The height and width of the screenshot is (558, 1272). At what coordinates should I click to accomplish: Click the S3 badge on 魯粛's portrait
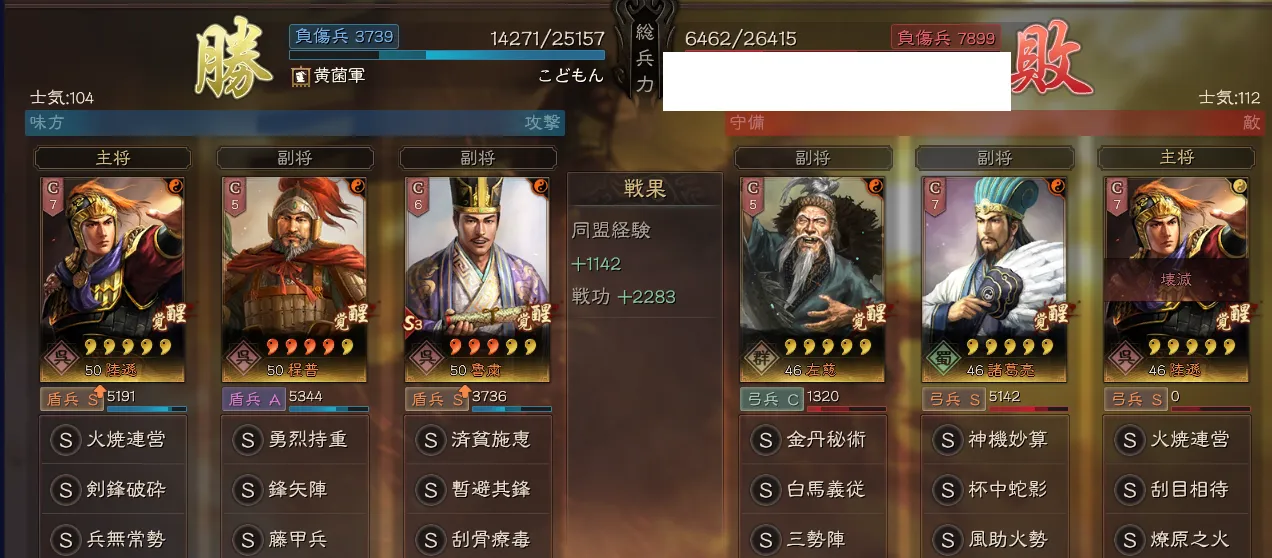pyautogui.click(x=412, y=322)
